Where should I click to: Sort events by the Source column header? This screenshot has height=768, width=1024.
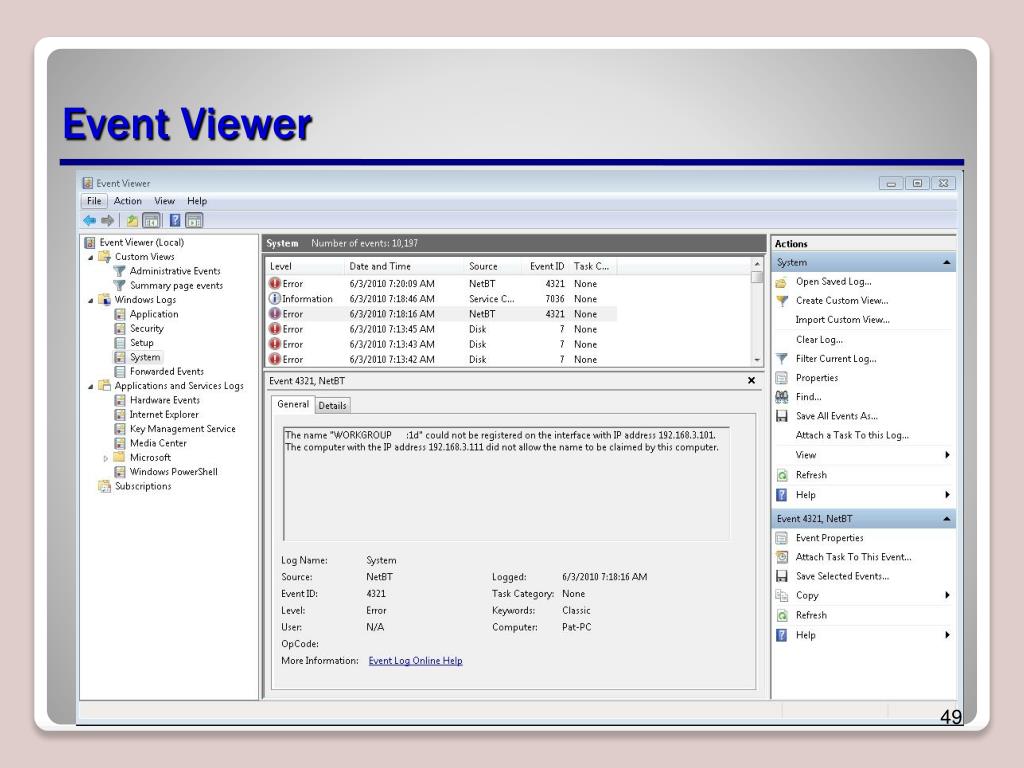click(493, 266)
